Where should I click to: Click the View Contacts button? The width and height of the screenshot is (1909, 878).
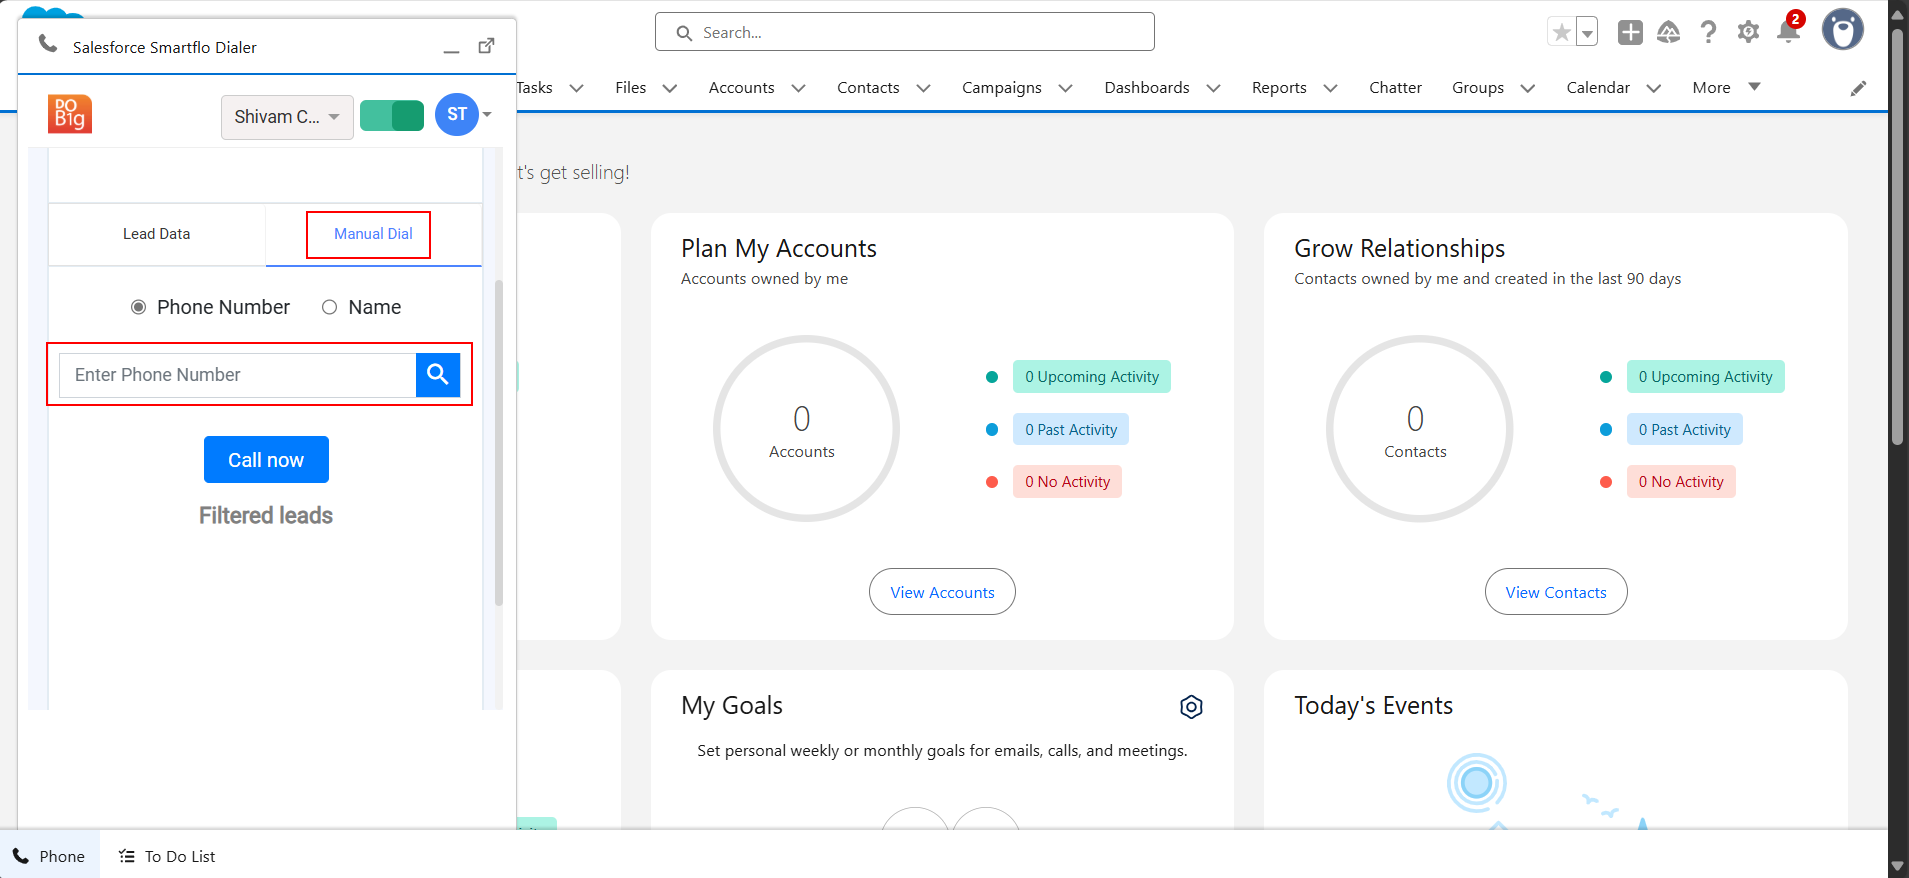tap(1556, 592)
